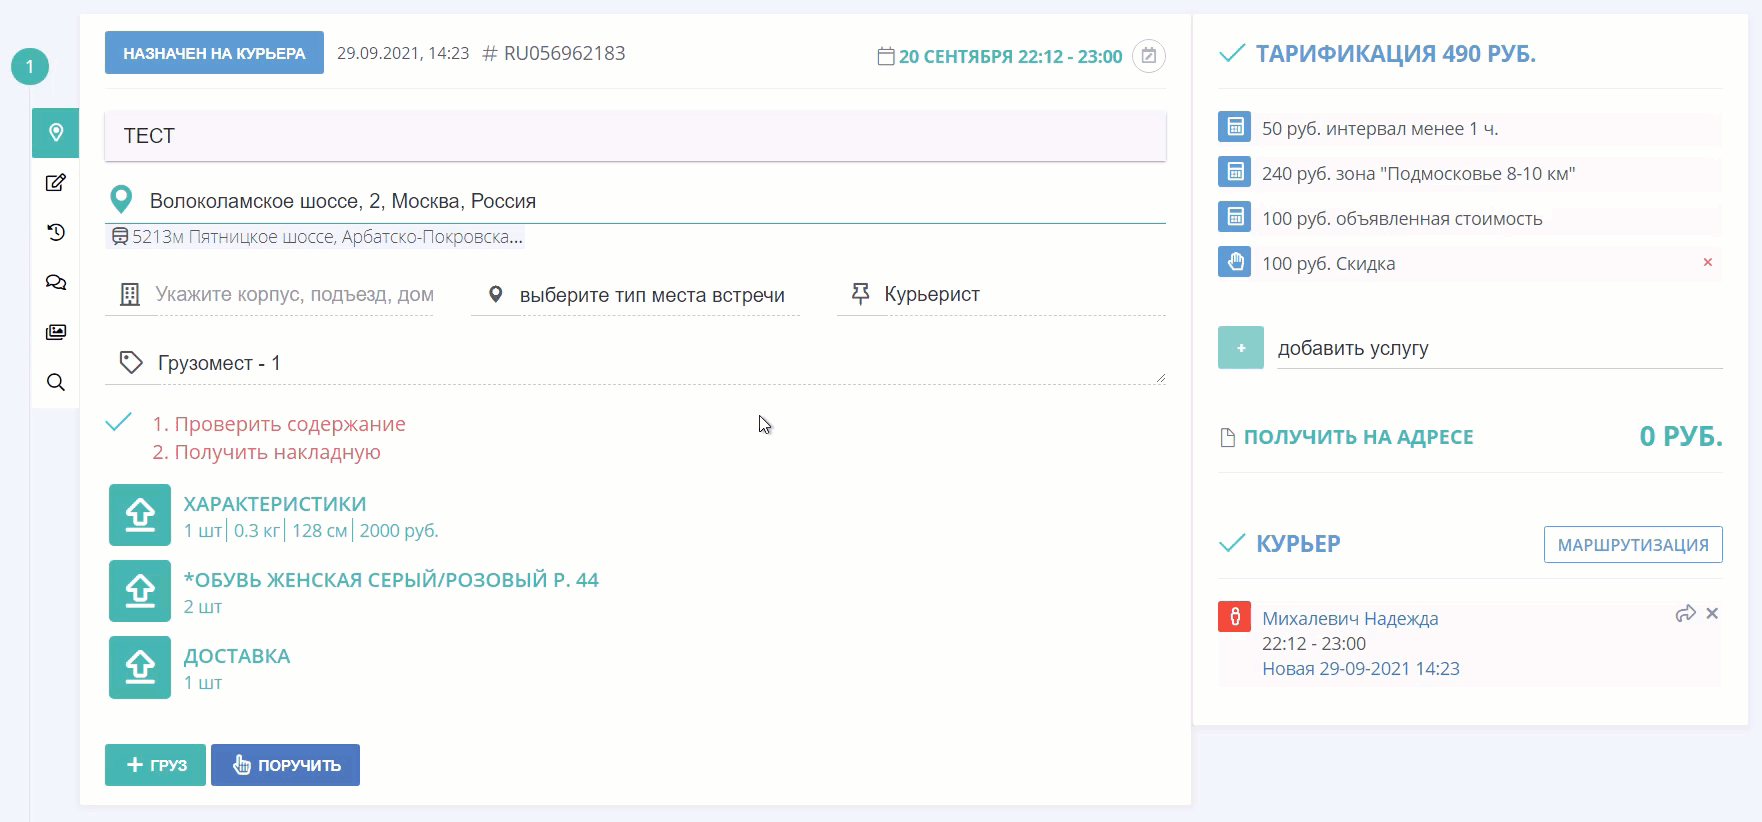This screenshot has width=1762, height=822.
Task: Click the green location pin by address
Action: [x=121, y=200]
